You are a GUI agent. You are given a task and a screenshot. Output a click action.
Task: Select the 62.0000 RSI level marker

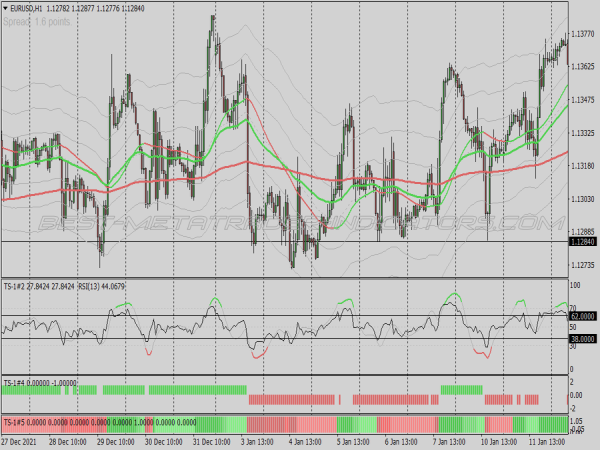583,316
